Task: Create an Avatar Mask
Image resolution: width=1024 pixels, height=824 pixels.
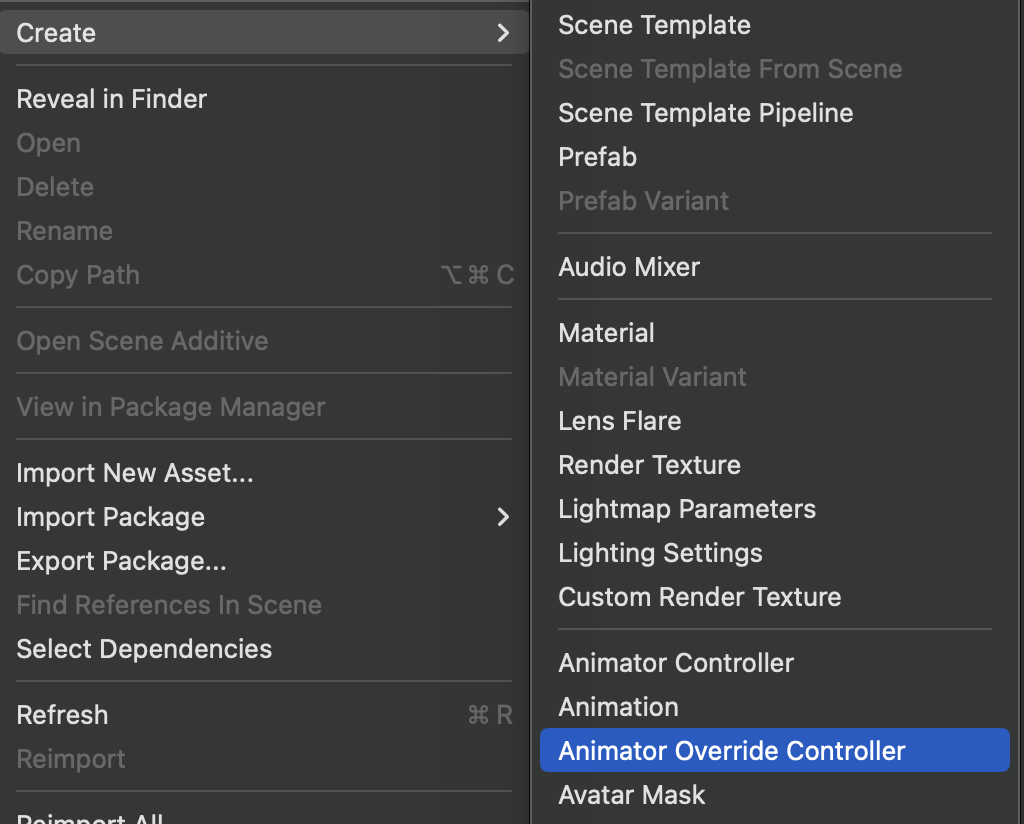Action: point(631,795)
